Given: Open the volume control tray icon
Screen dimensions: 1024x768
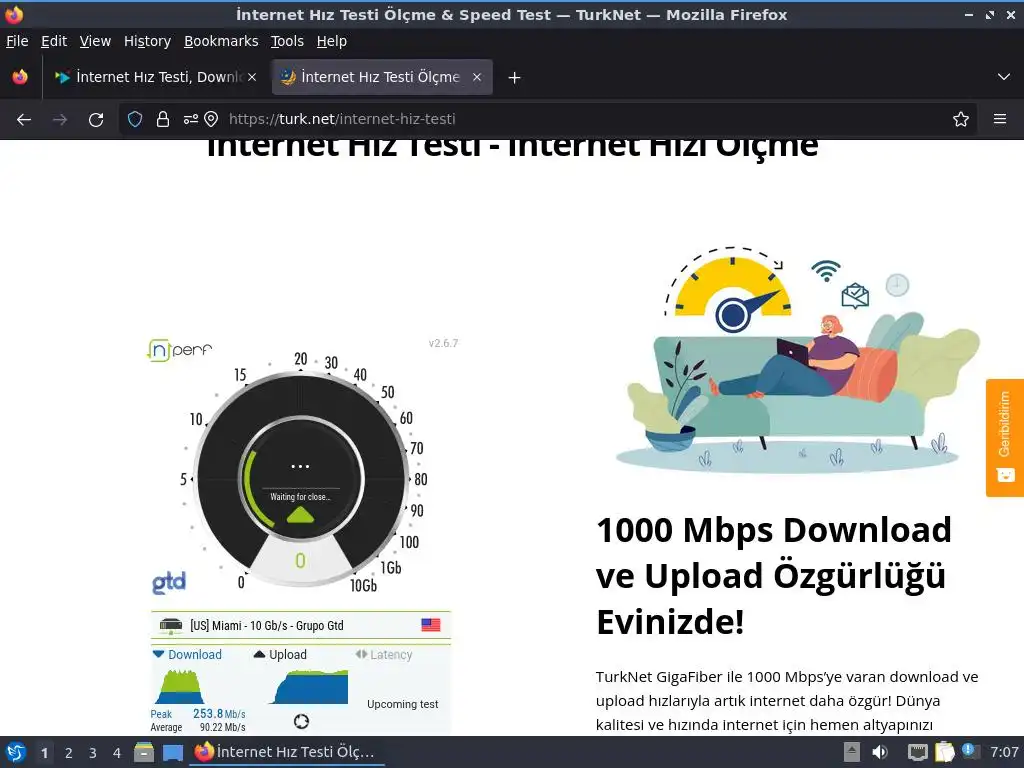Looking at the screenshot, I should pyautogui.click(x=880, y=752).
